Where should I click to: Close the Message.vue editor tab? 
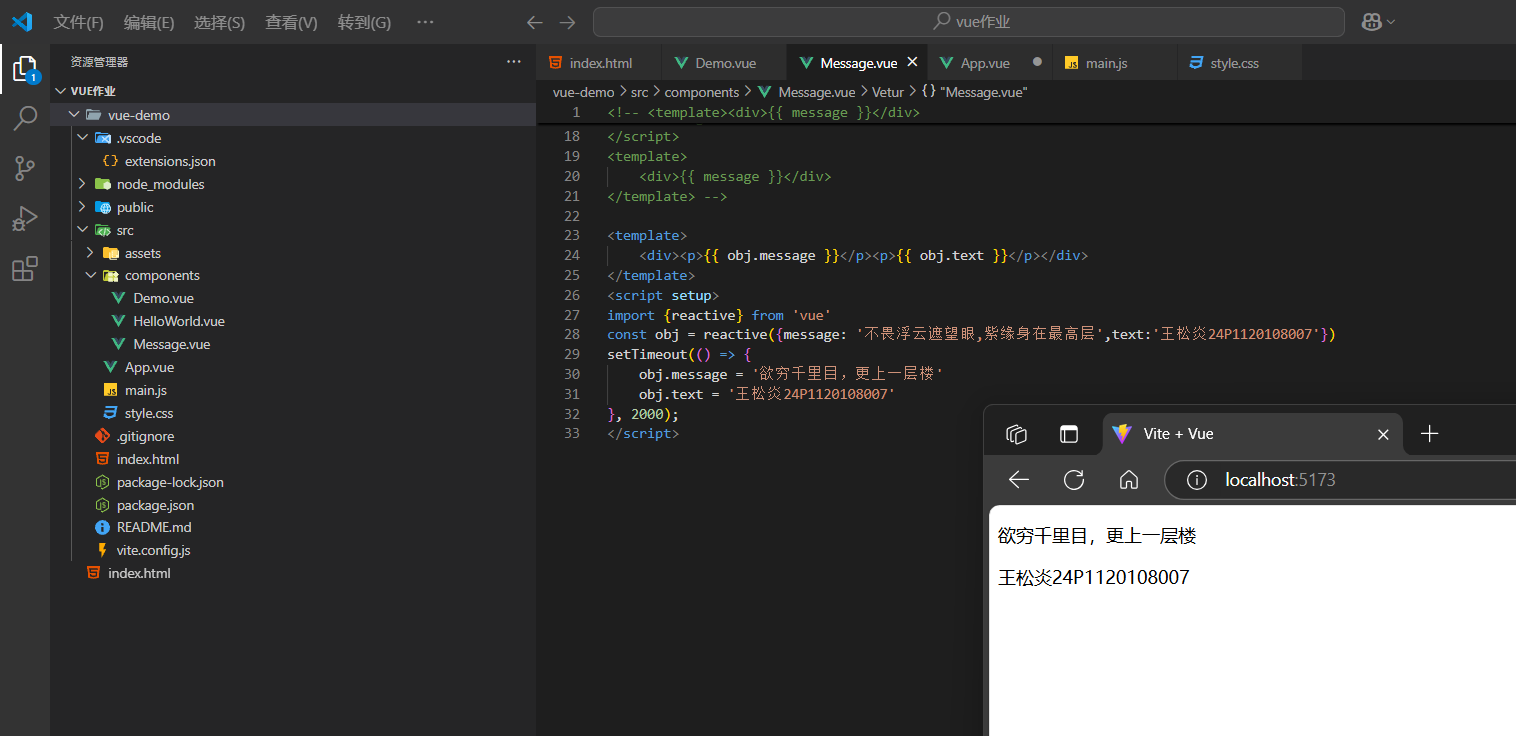912,62
